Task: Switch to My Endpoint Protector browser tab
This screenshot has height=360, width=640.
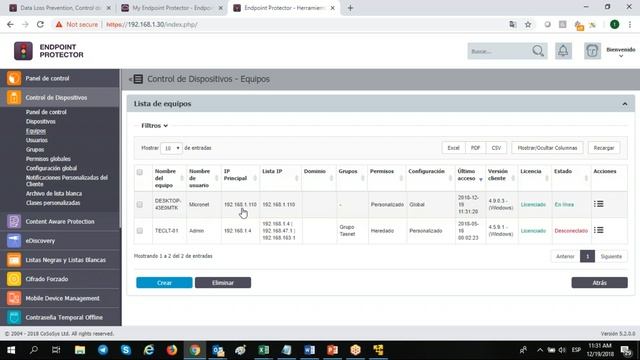Action: pyautogui.click(x=171, y=8)
